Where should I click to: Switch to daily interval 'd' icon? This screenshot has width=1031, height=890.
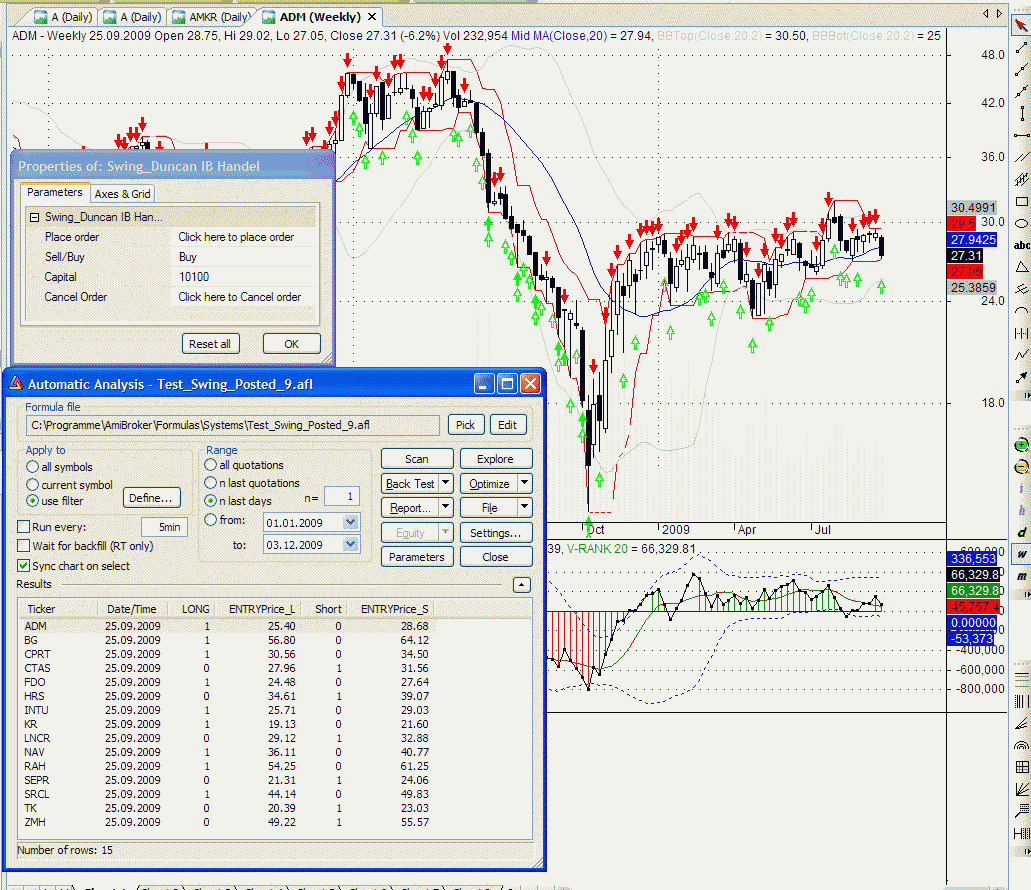coord(1021,531)
